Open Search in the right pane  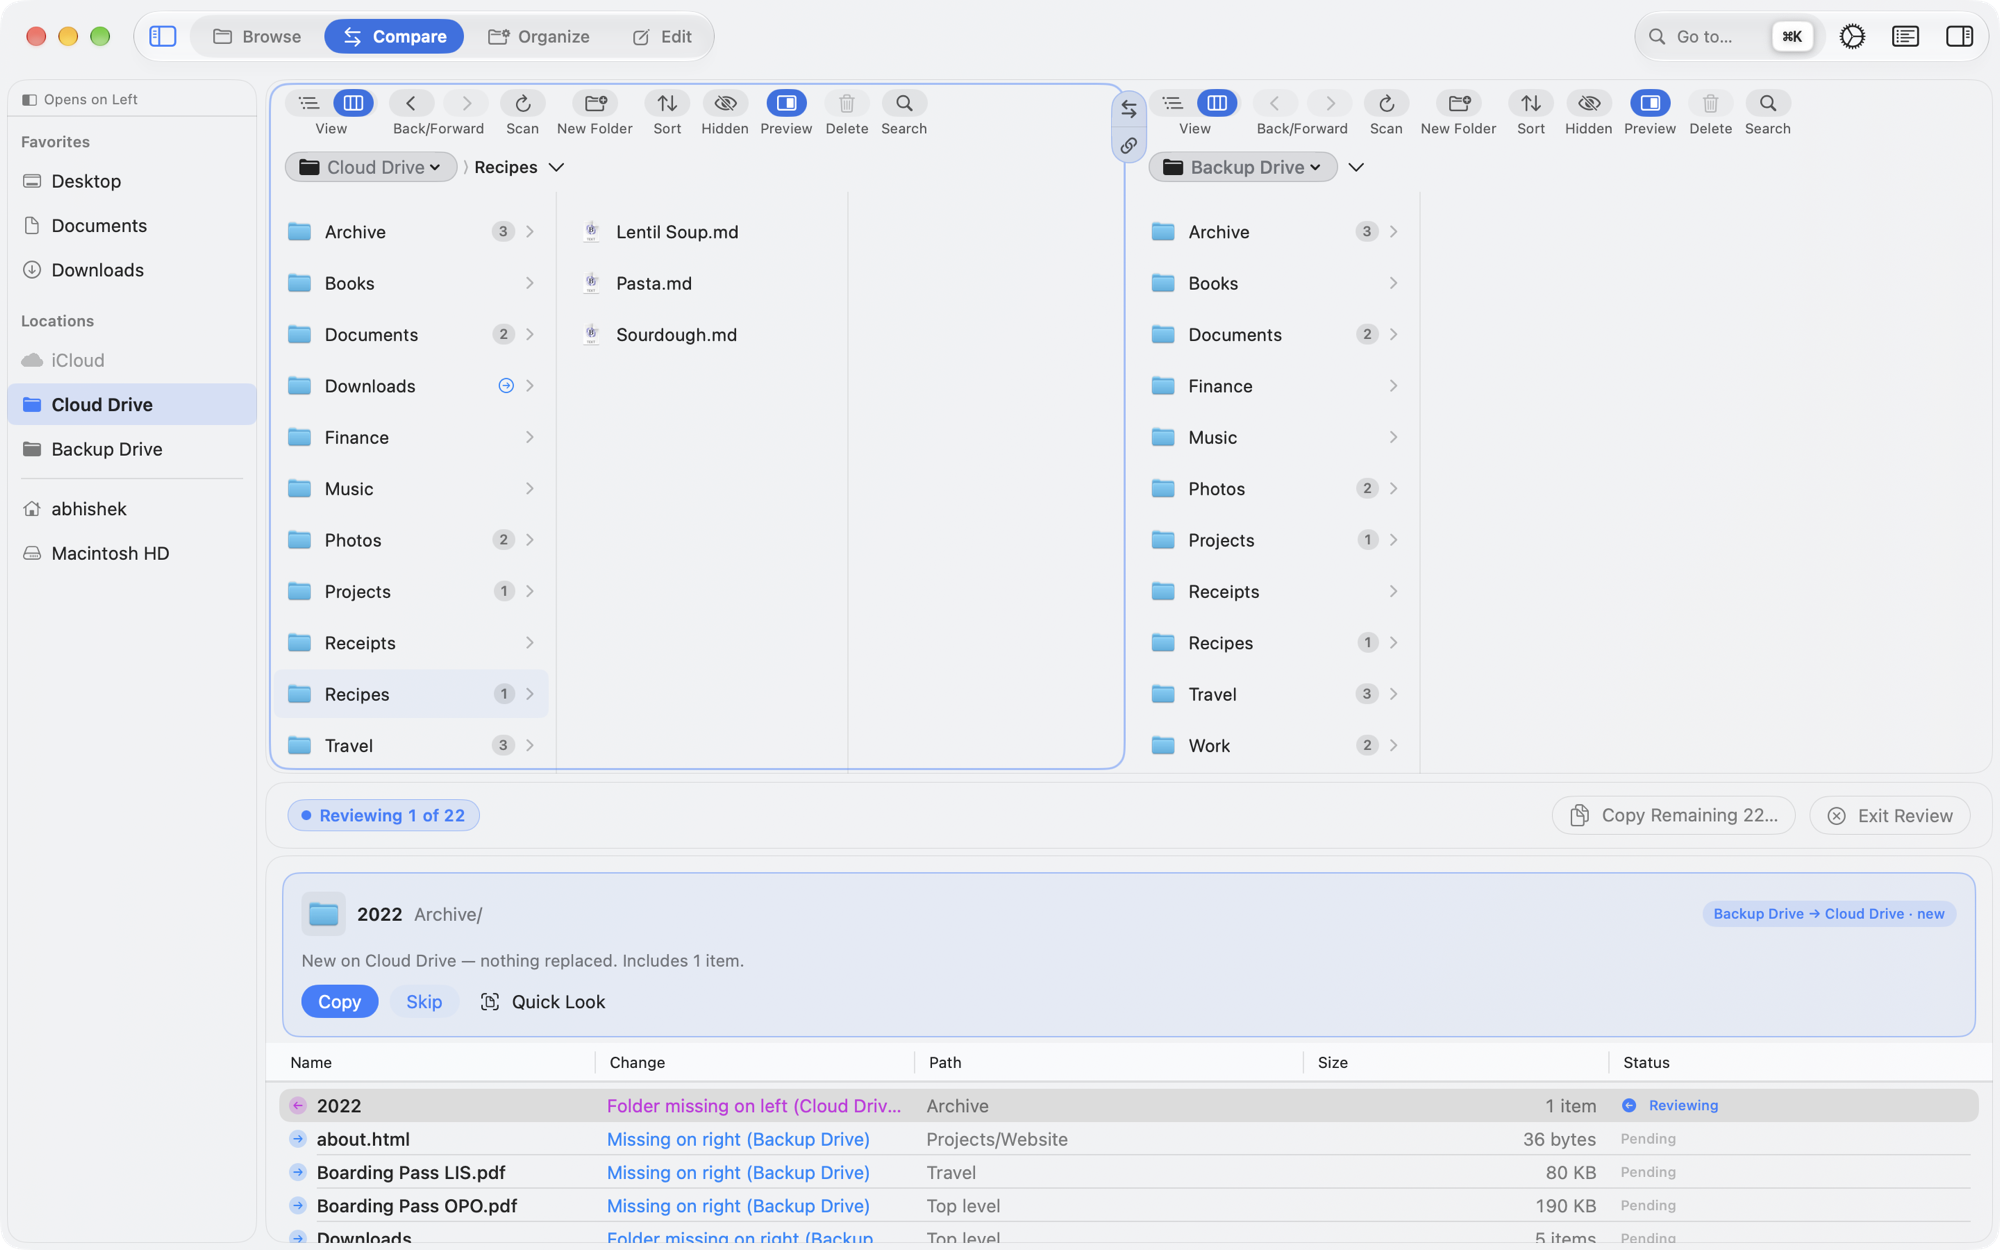tap(1767, 103)
